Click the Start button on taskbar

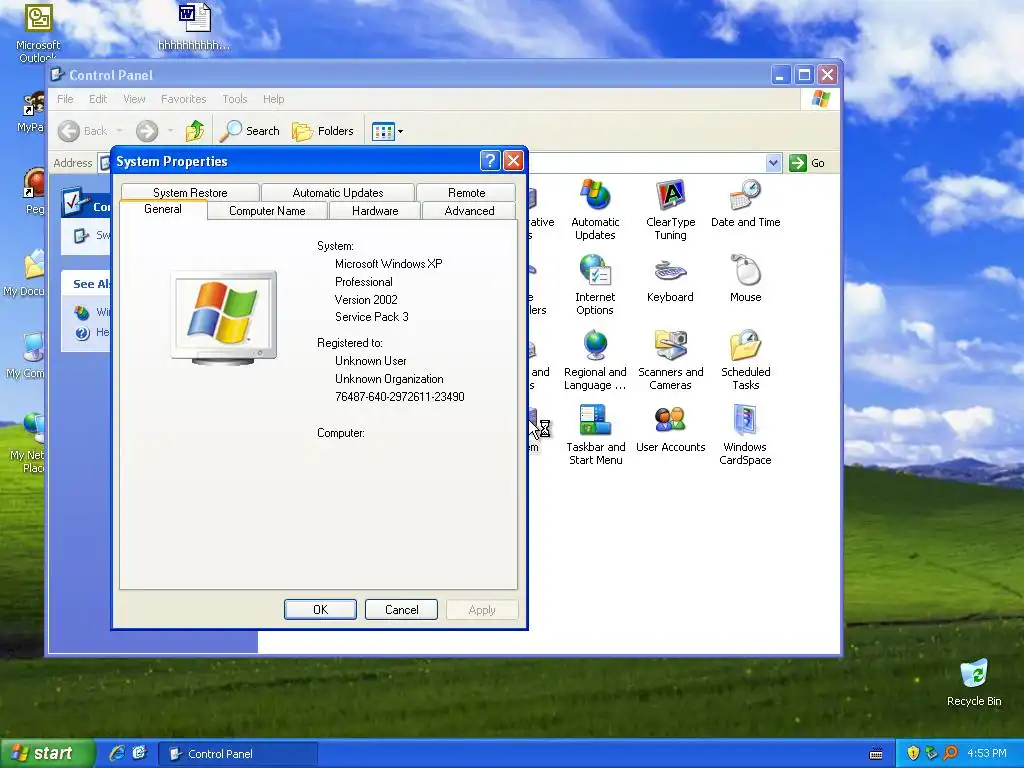pyautogui.click(x=42, y=754)
